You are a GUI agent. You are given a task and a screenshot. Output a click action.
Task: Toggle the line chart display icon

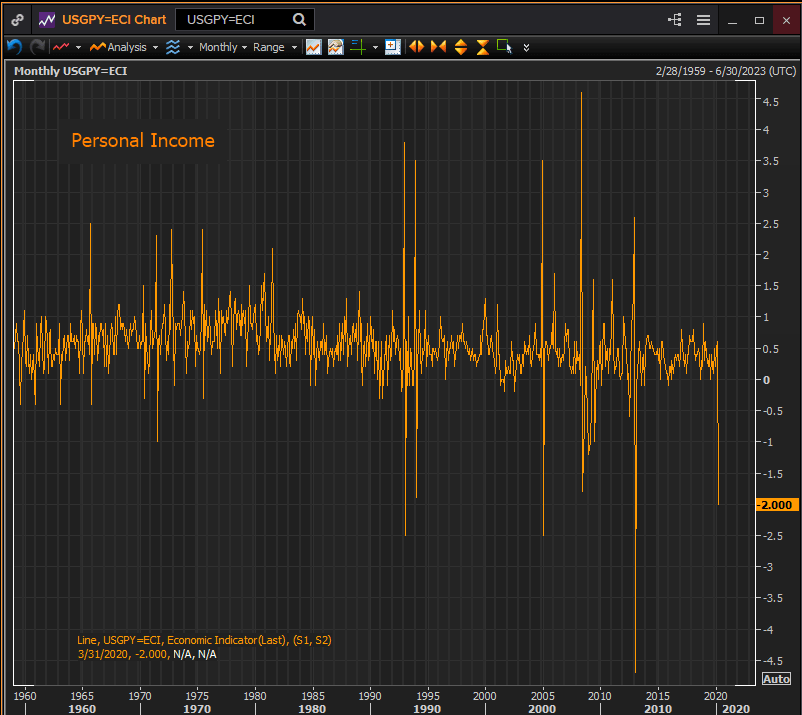coord(314,47)
